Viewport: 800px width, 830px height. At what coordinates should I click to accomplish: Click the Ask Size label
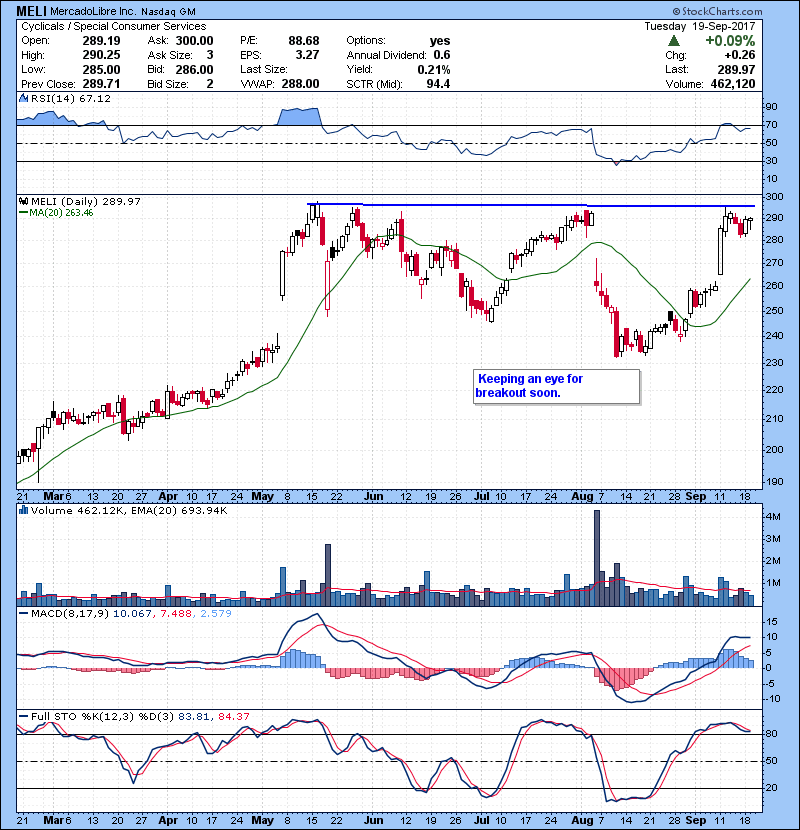coord(170,55)
